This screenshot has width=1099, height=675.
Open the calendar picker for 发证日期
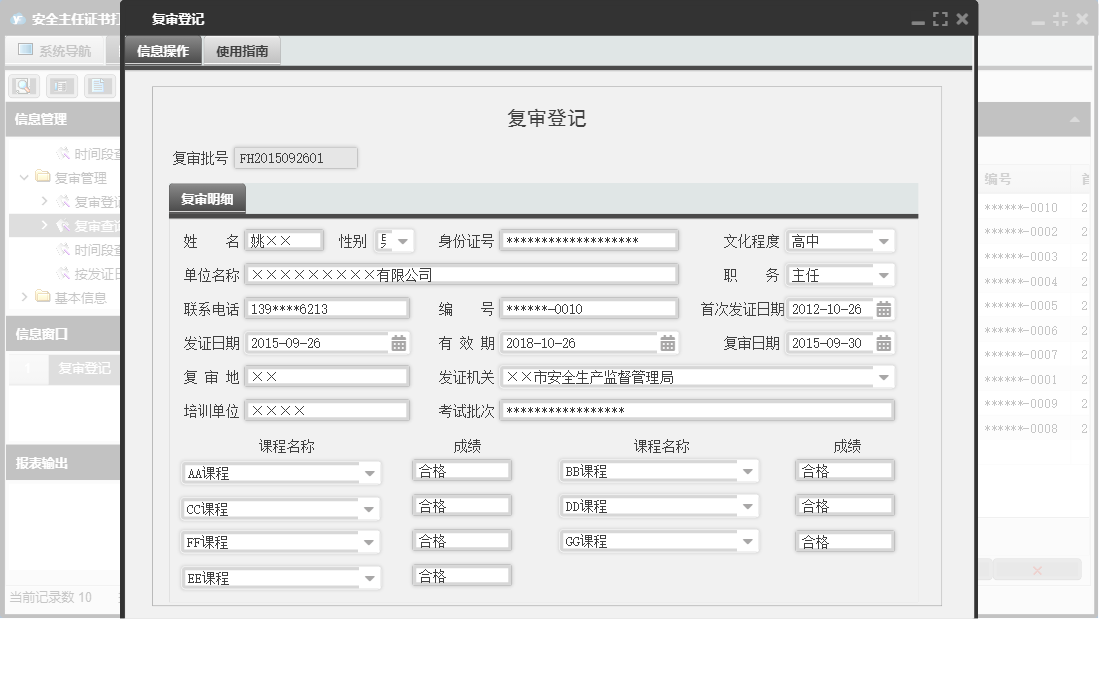click(x=397, y=343)
